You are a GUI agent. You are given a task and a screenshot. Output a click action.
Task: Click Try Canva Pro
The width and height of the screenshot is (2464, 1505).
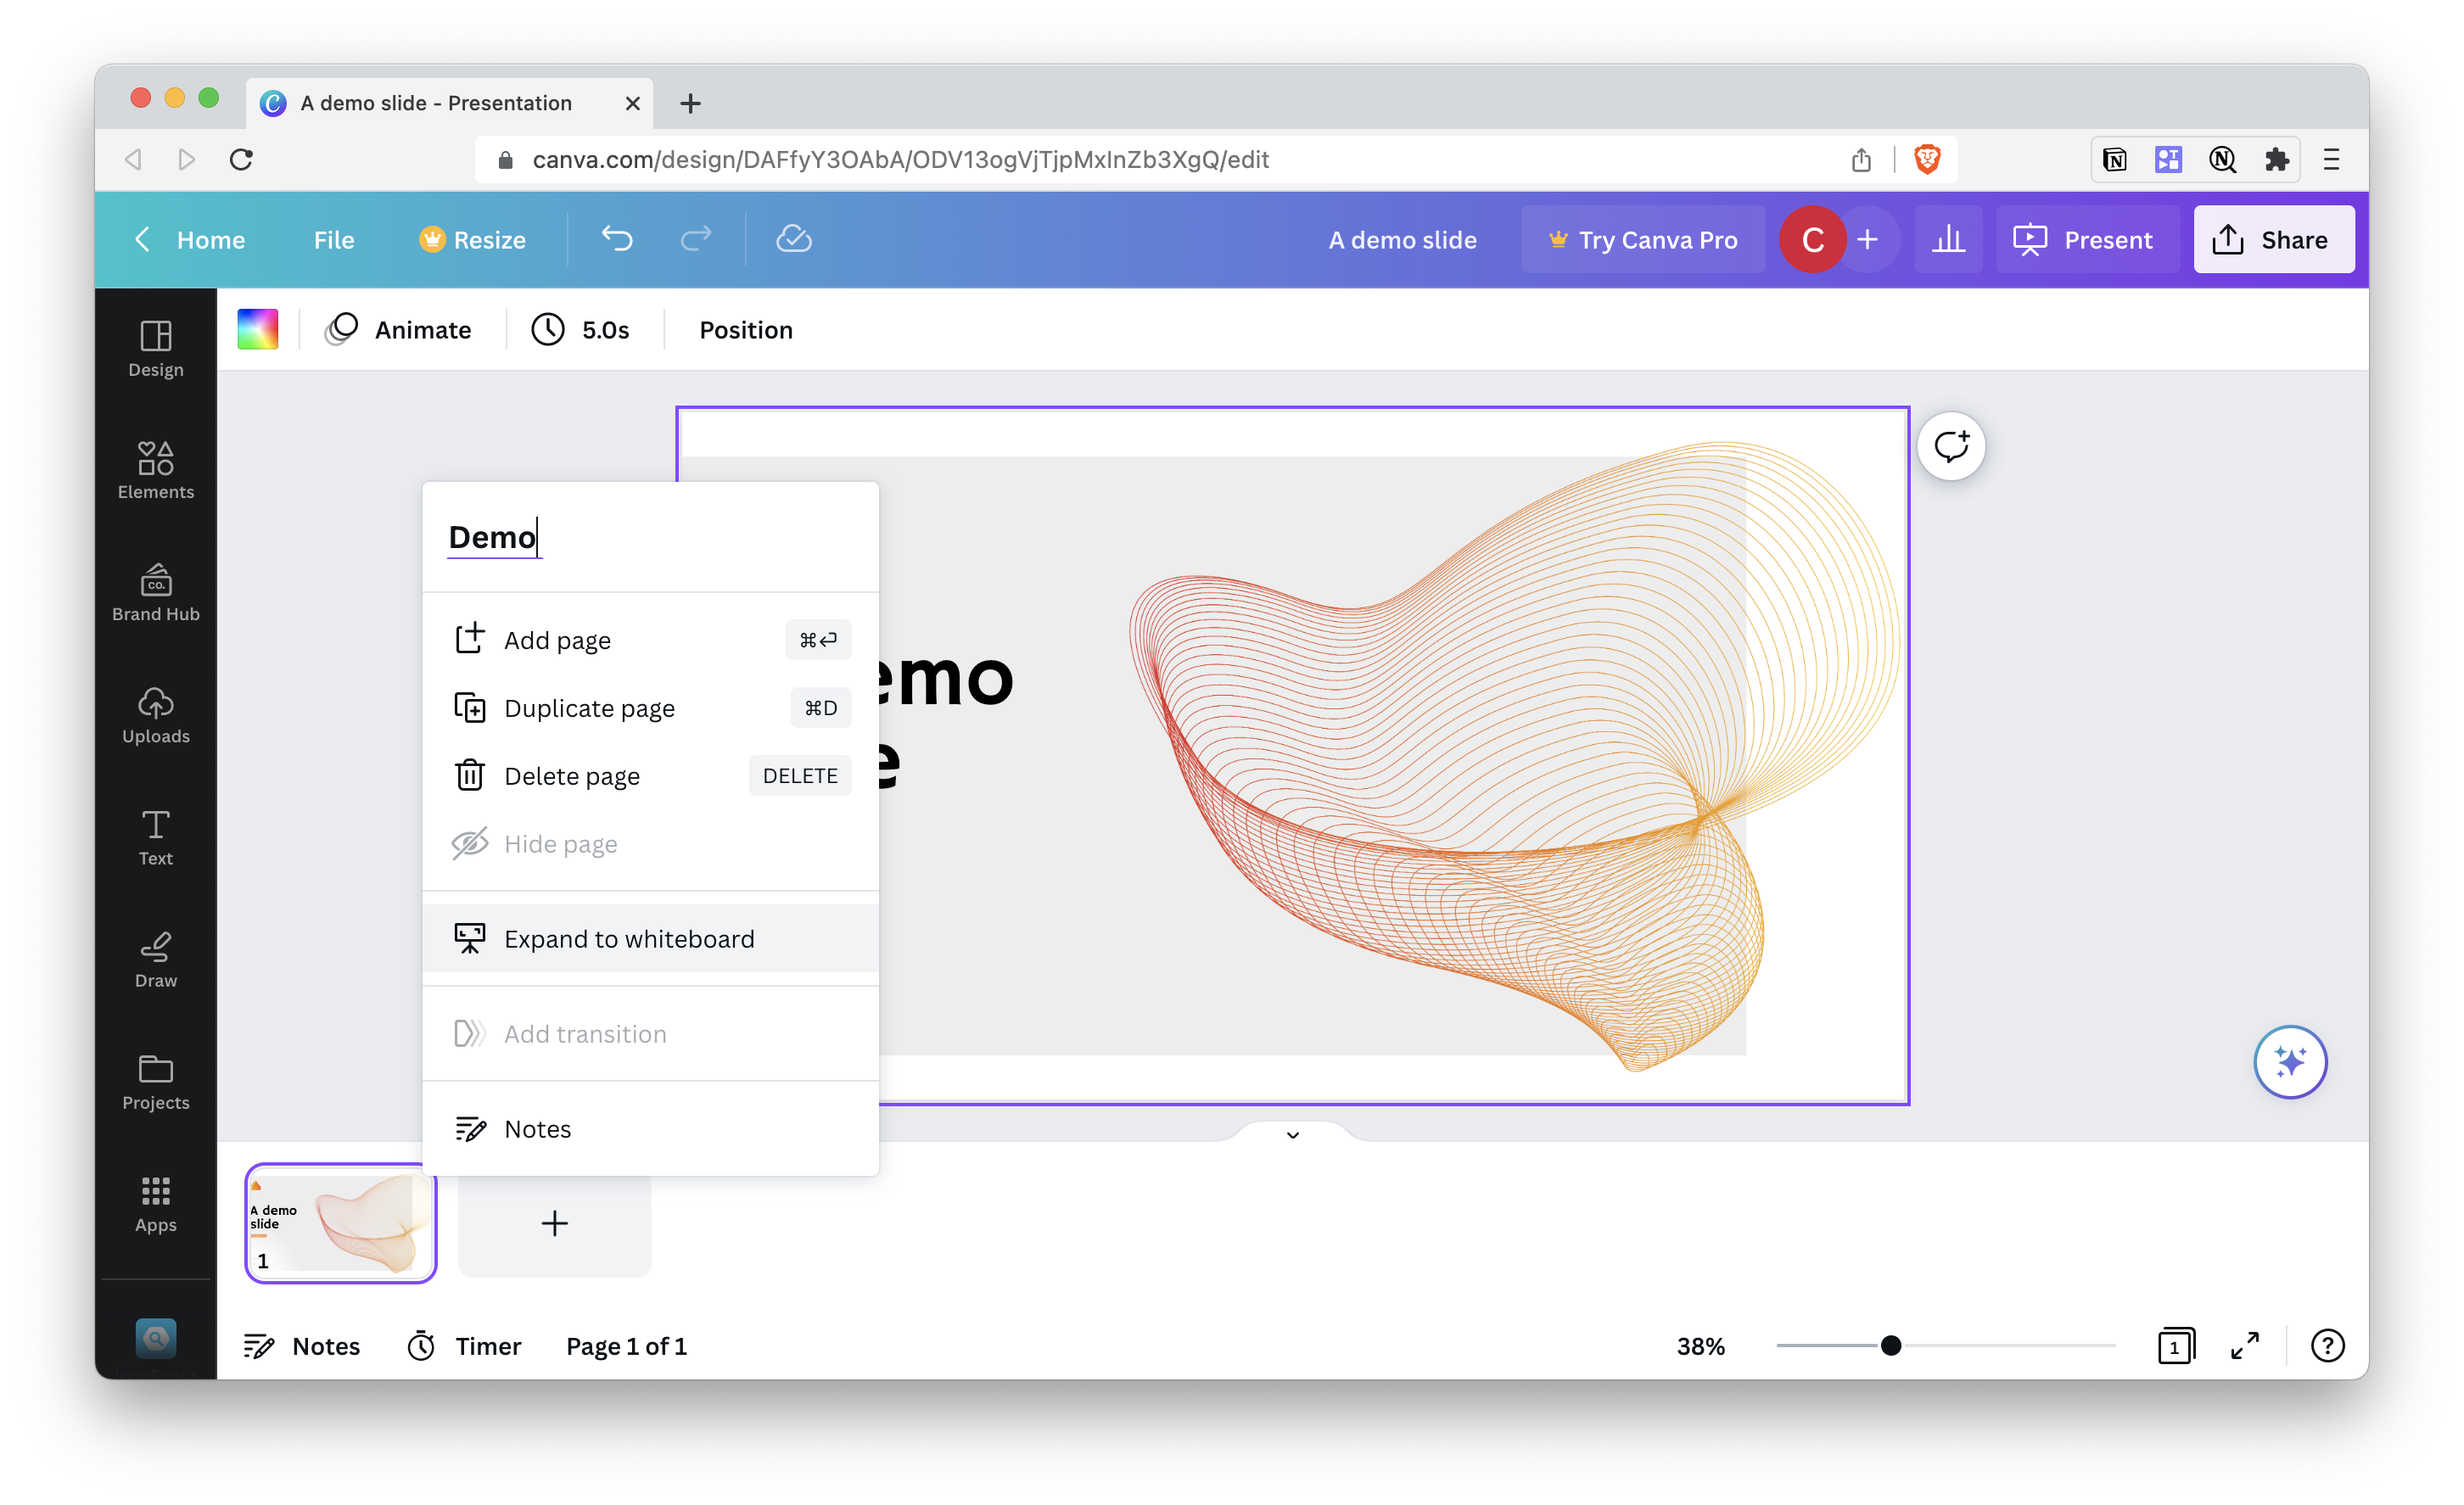(1643, 240)
